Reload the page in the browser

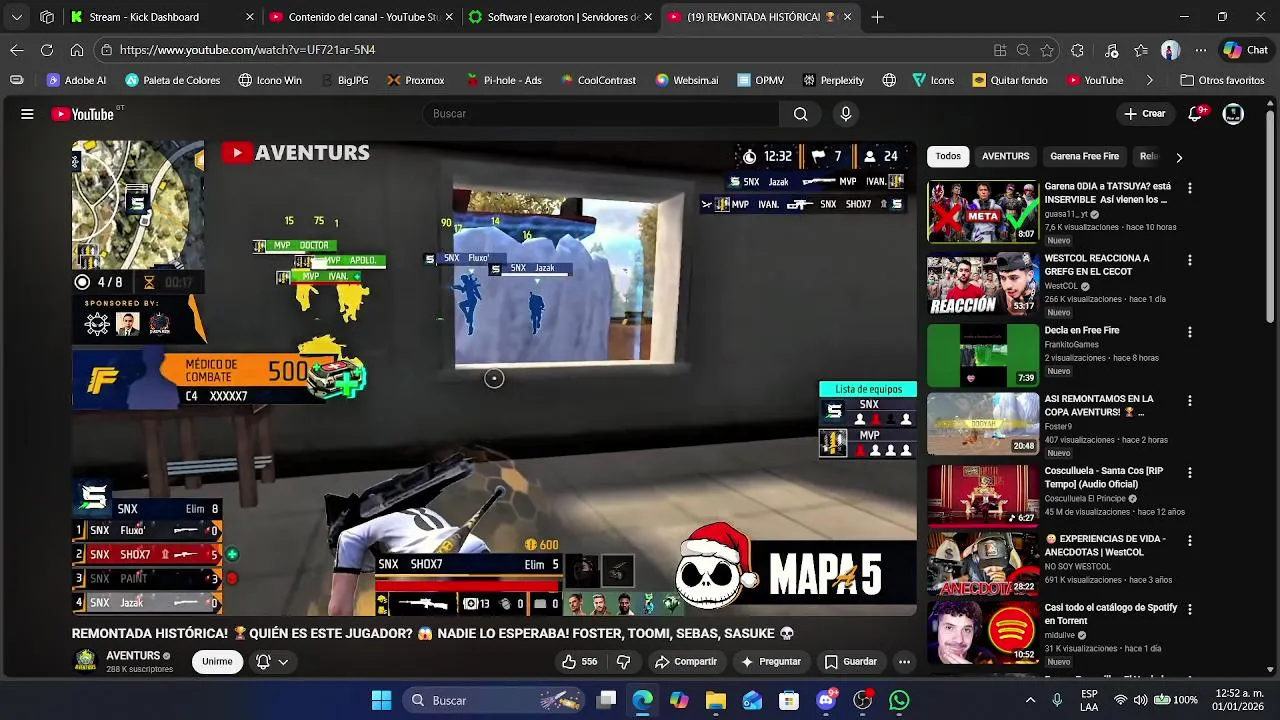pos(47,50)
